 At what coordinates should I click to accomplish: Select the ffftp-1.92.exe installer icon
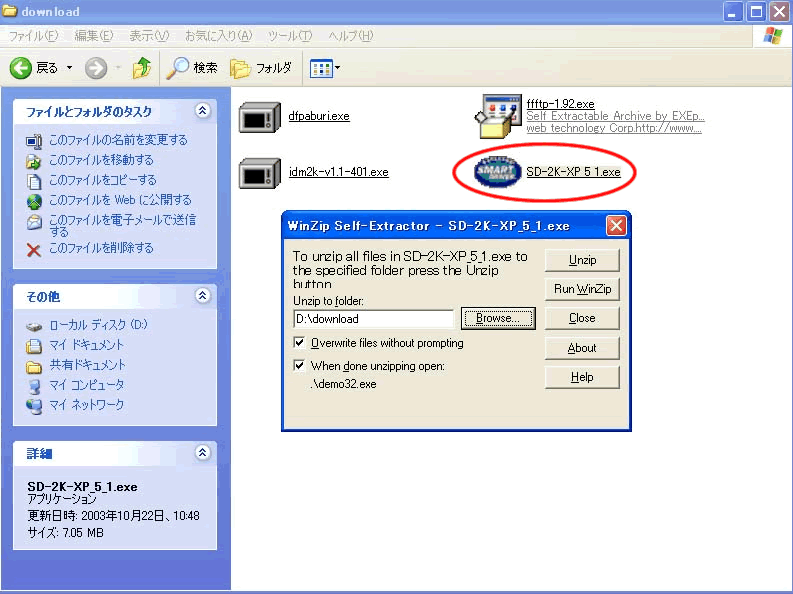click(x=498, y=116)
